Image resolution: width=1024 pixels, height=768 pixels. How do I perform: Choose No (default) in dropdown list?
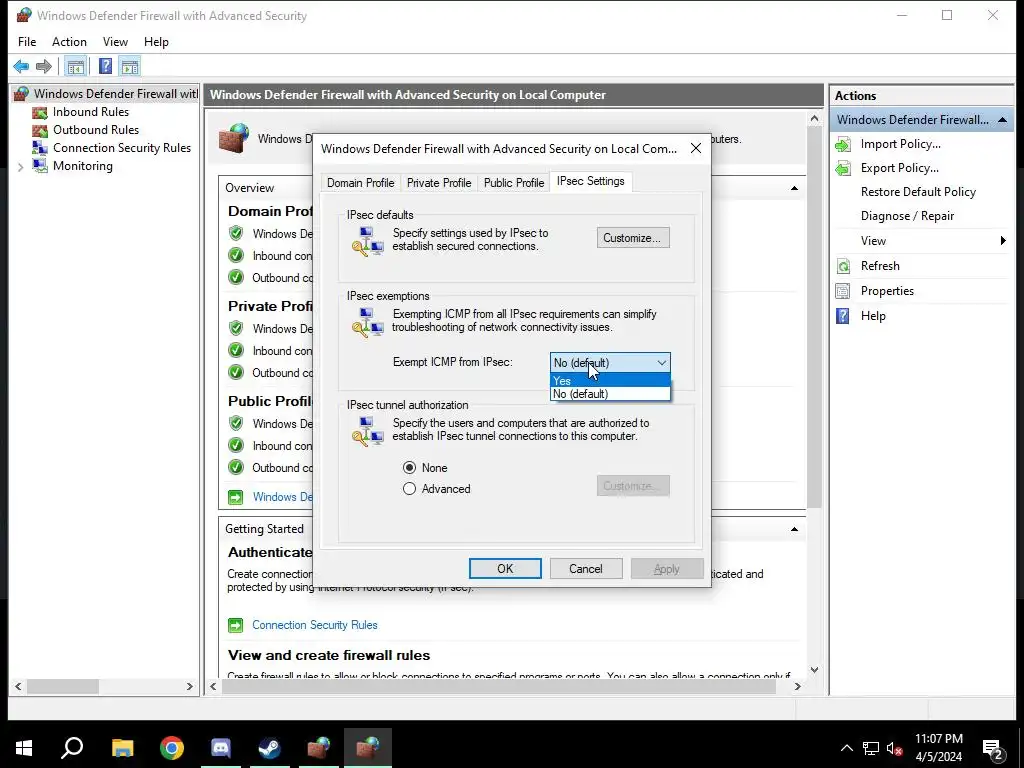tap(610, 394)
